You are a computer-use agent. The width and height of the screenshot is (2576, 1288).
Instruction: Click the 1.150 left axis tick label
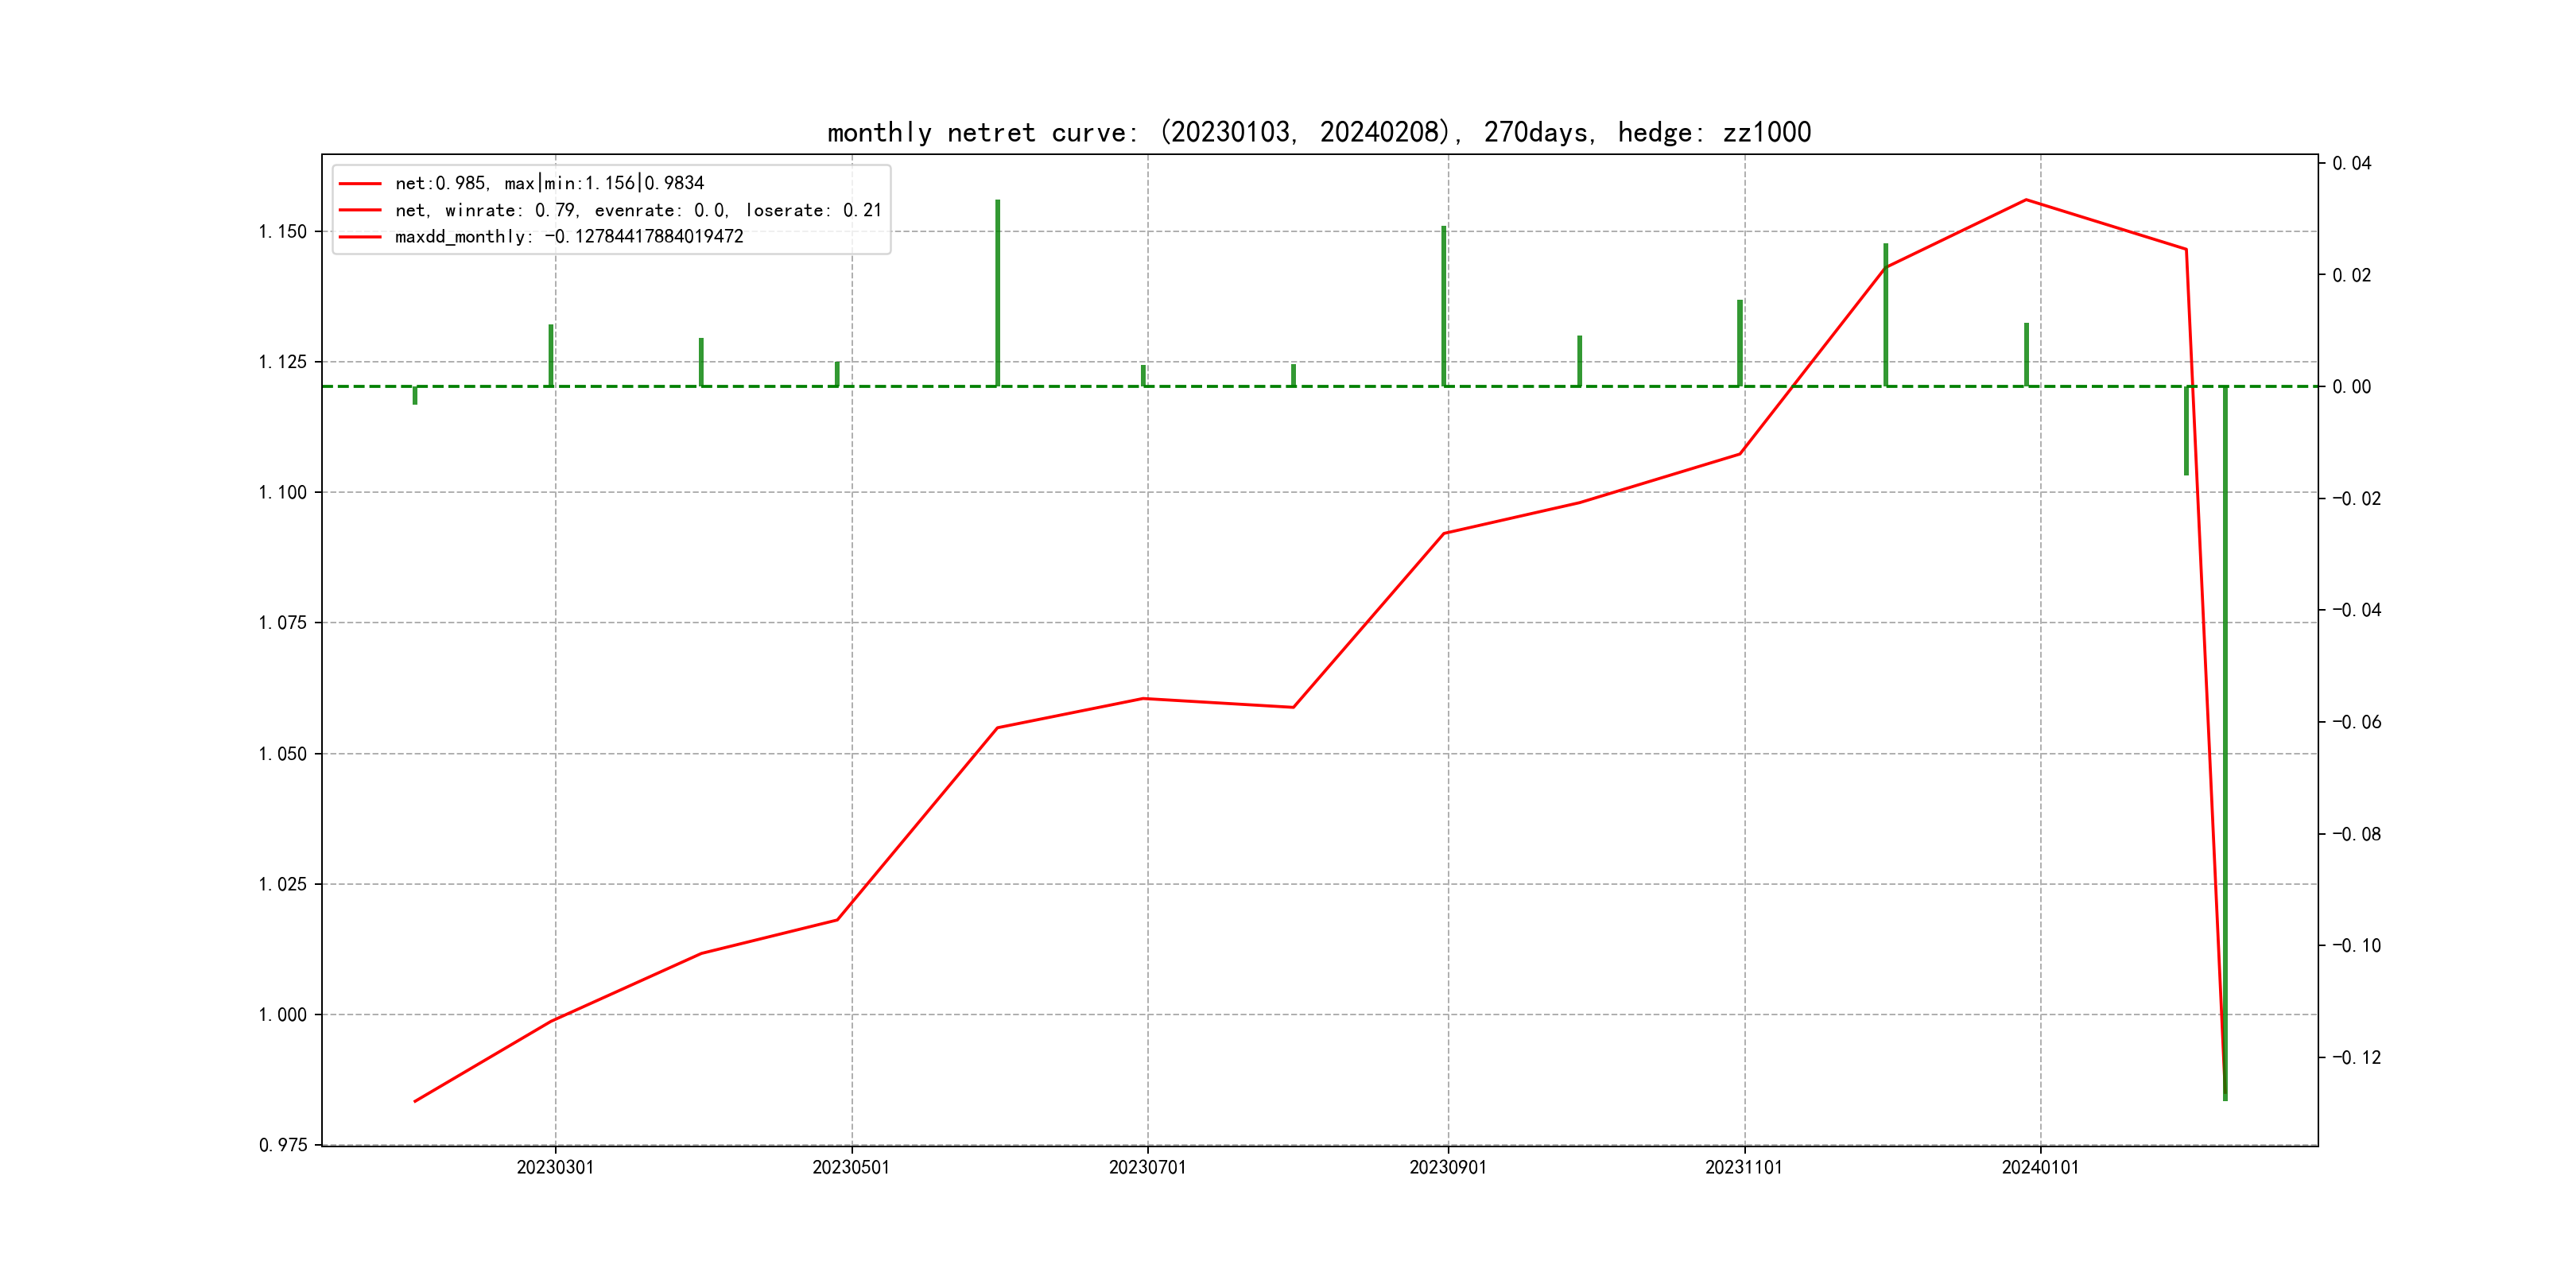pos(283,232)
